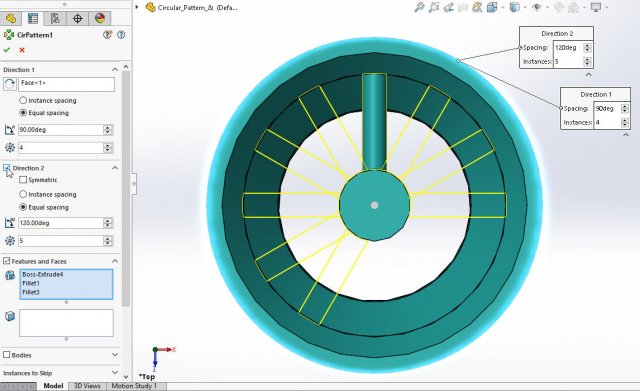
Task: Click the Faces to Pattern icon
Action: tap(10, 316)
